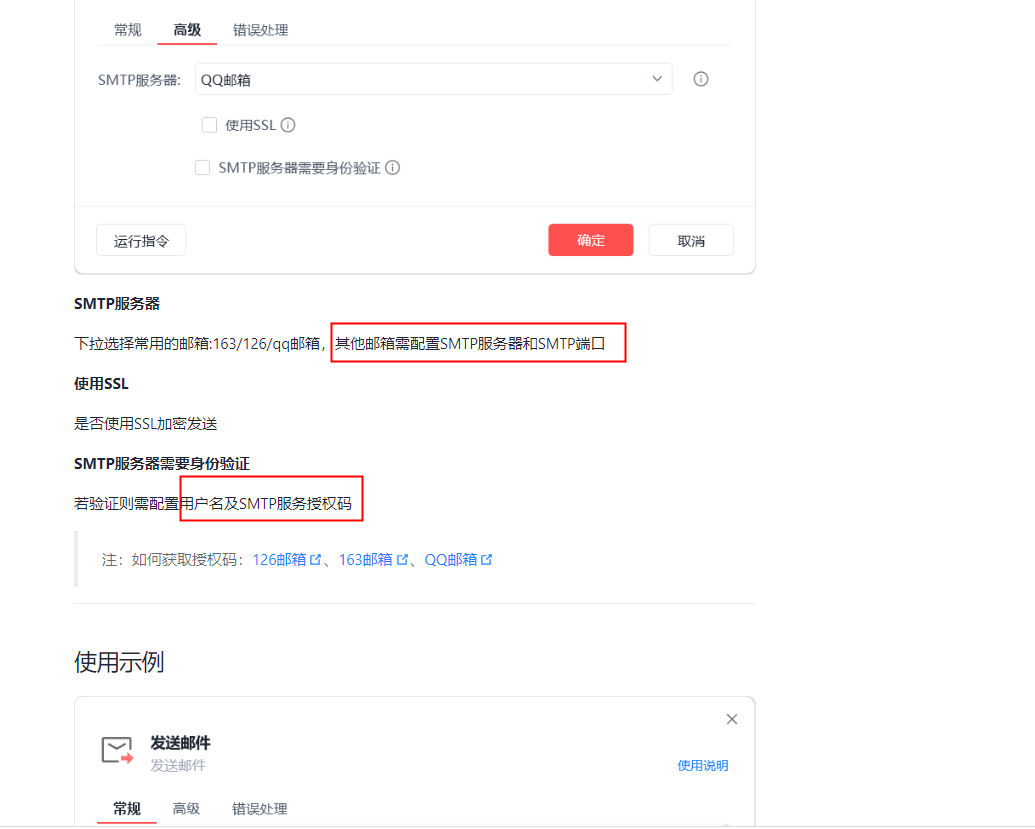Switch to 高级 tab in the lower example dialog

[x=186, y=809]
